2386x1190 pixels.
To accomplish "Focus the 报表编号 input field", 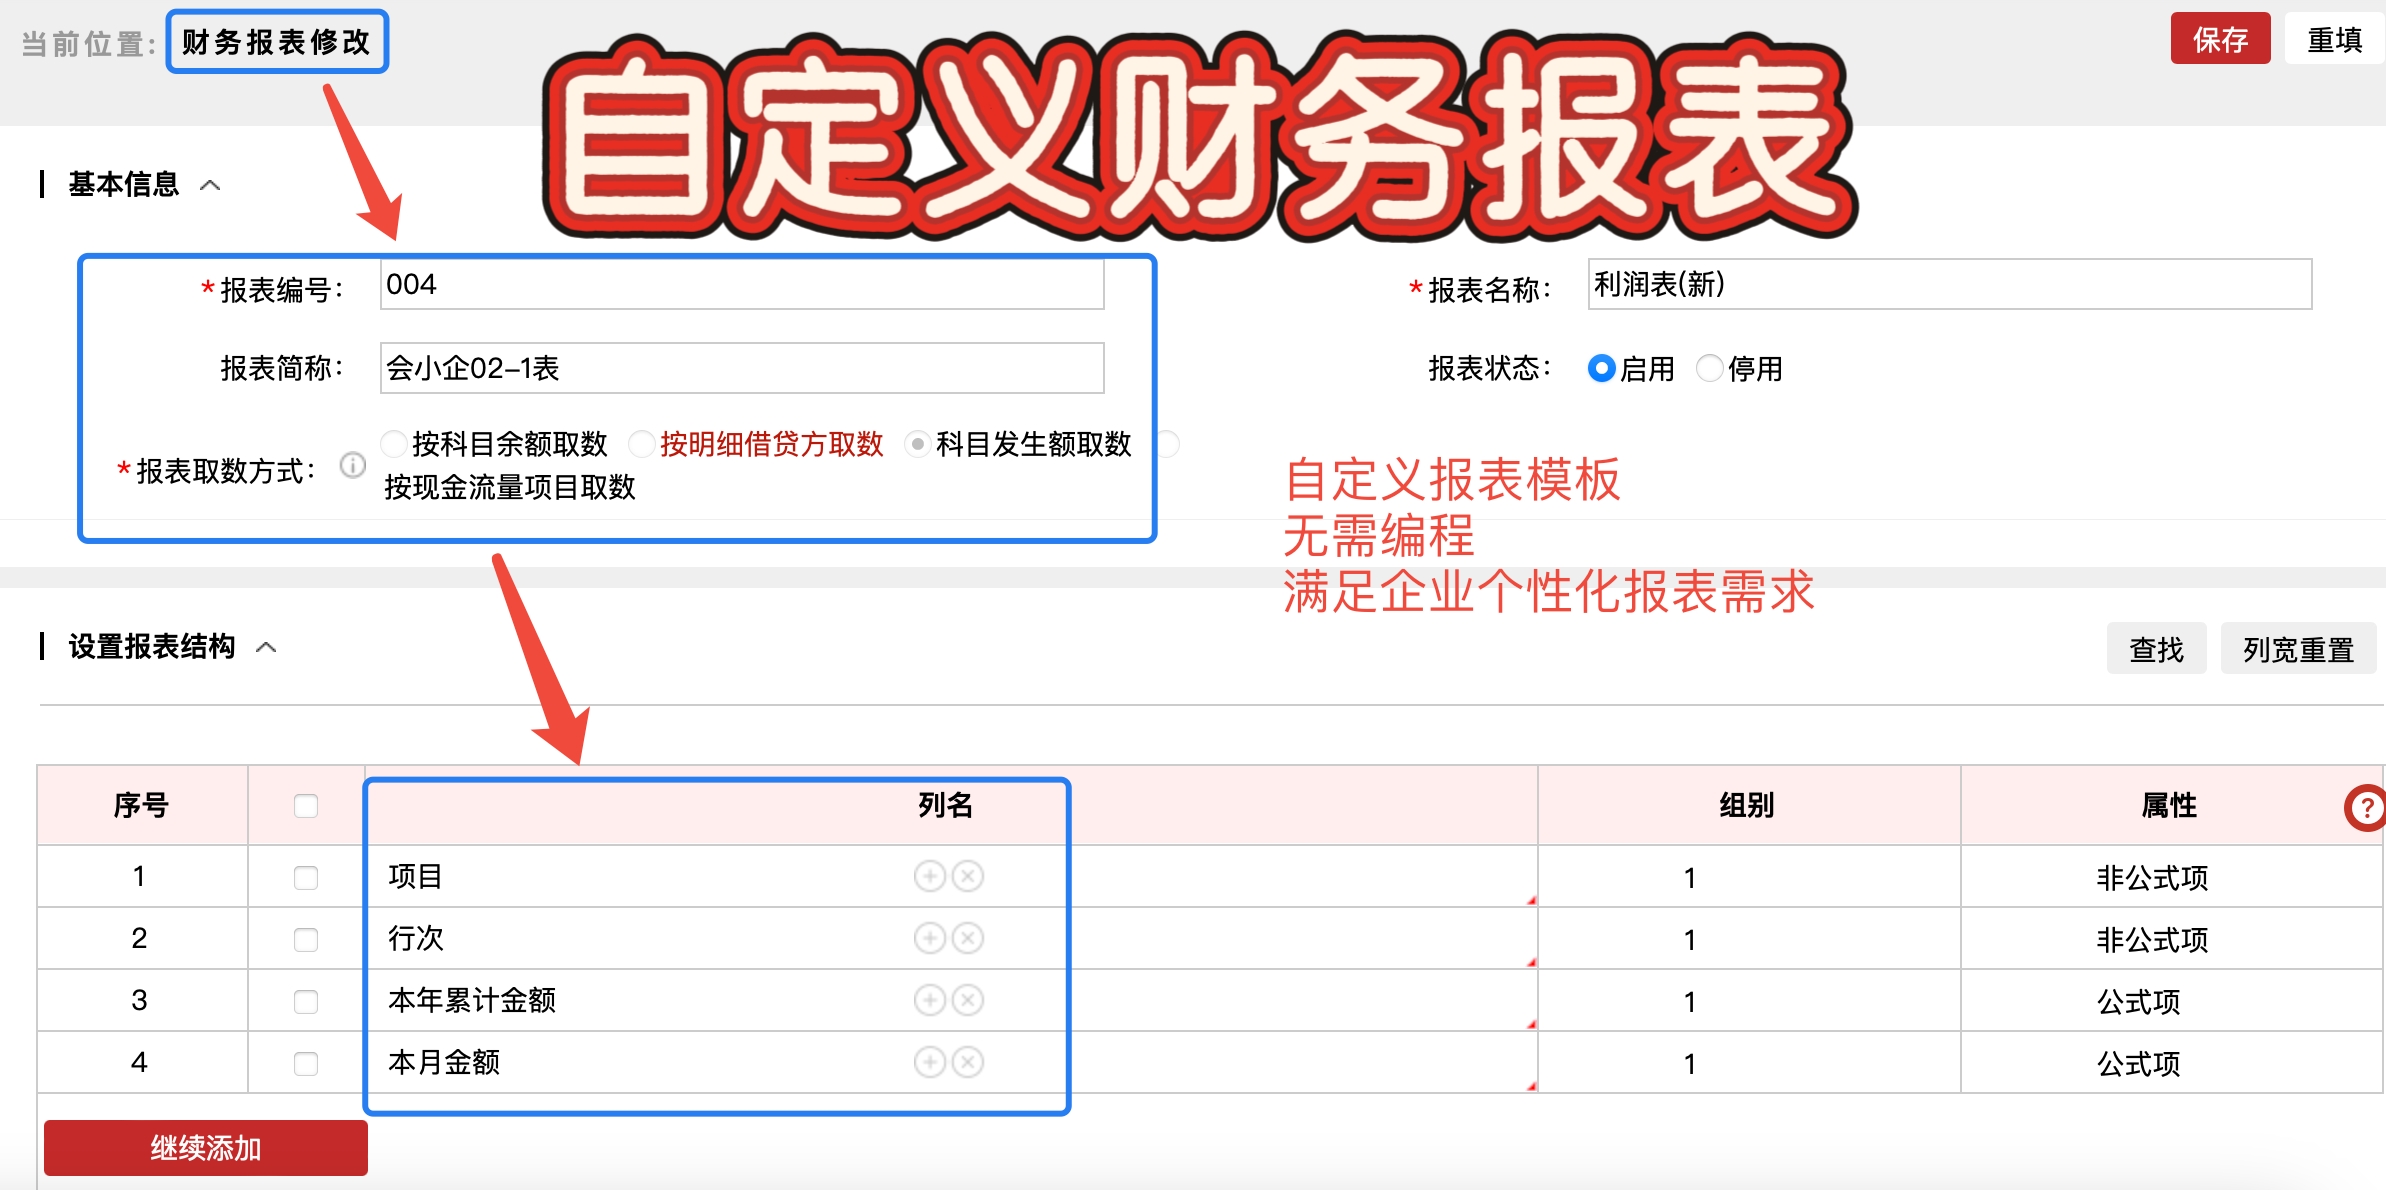I will (742, 285).
